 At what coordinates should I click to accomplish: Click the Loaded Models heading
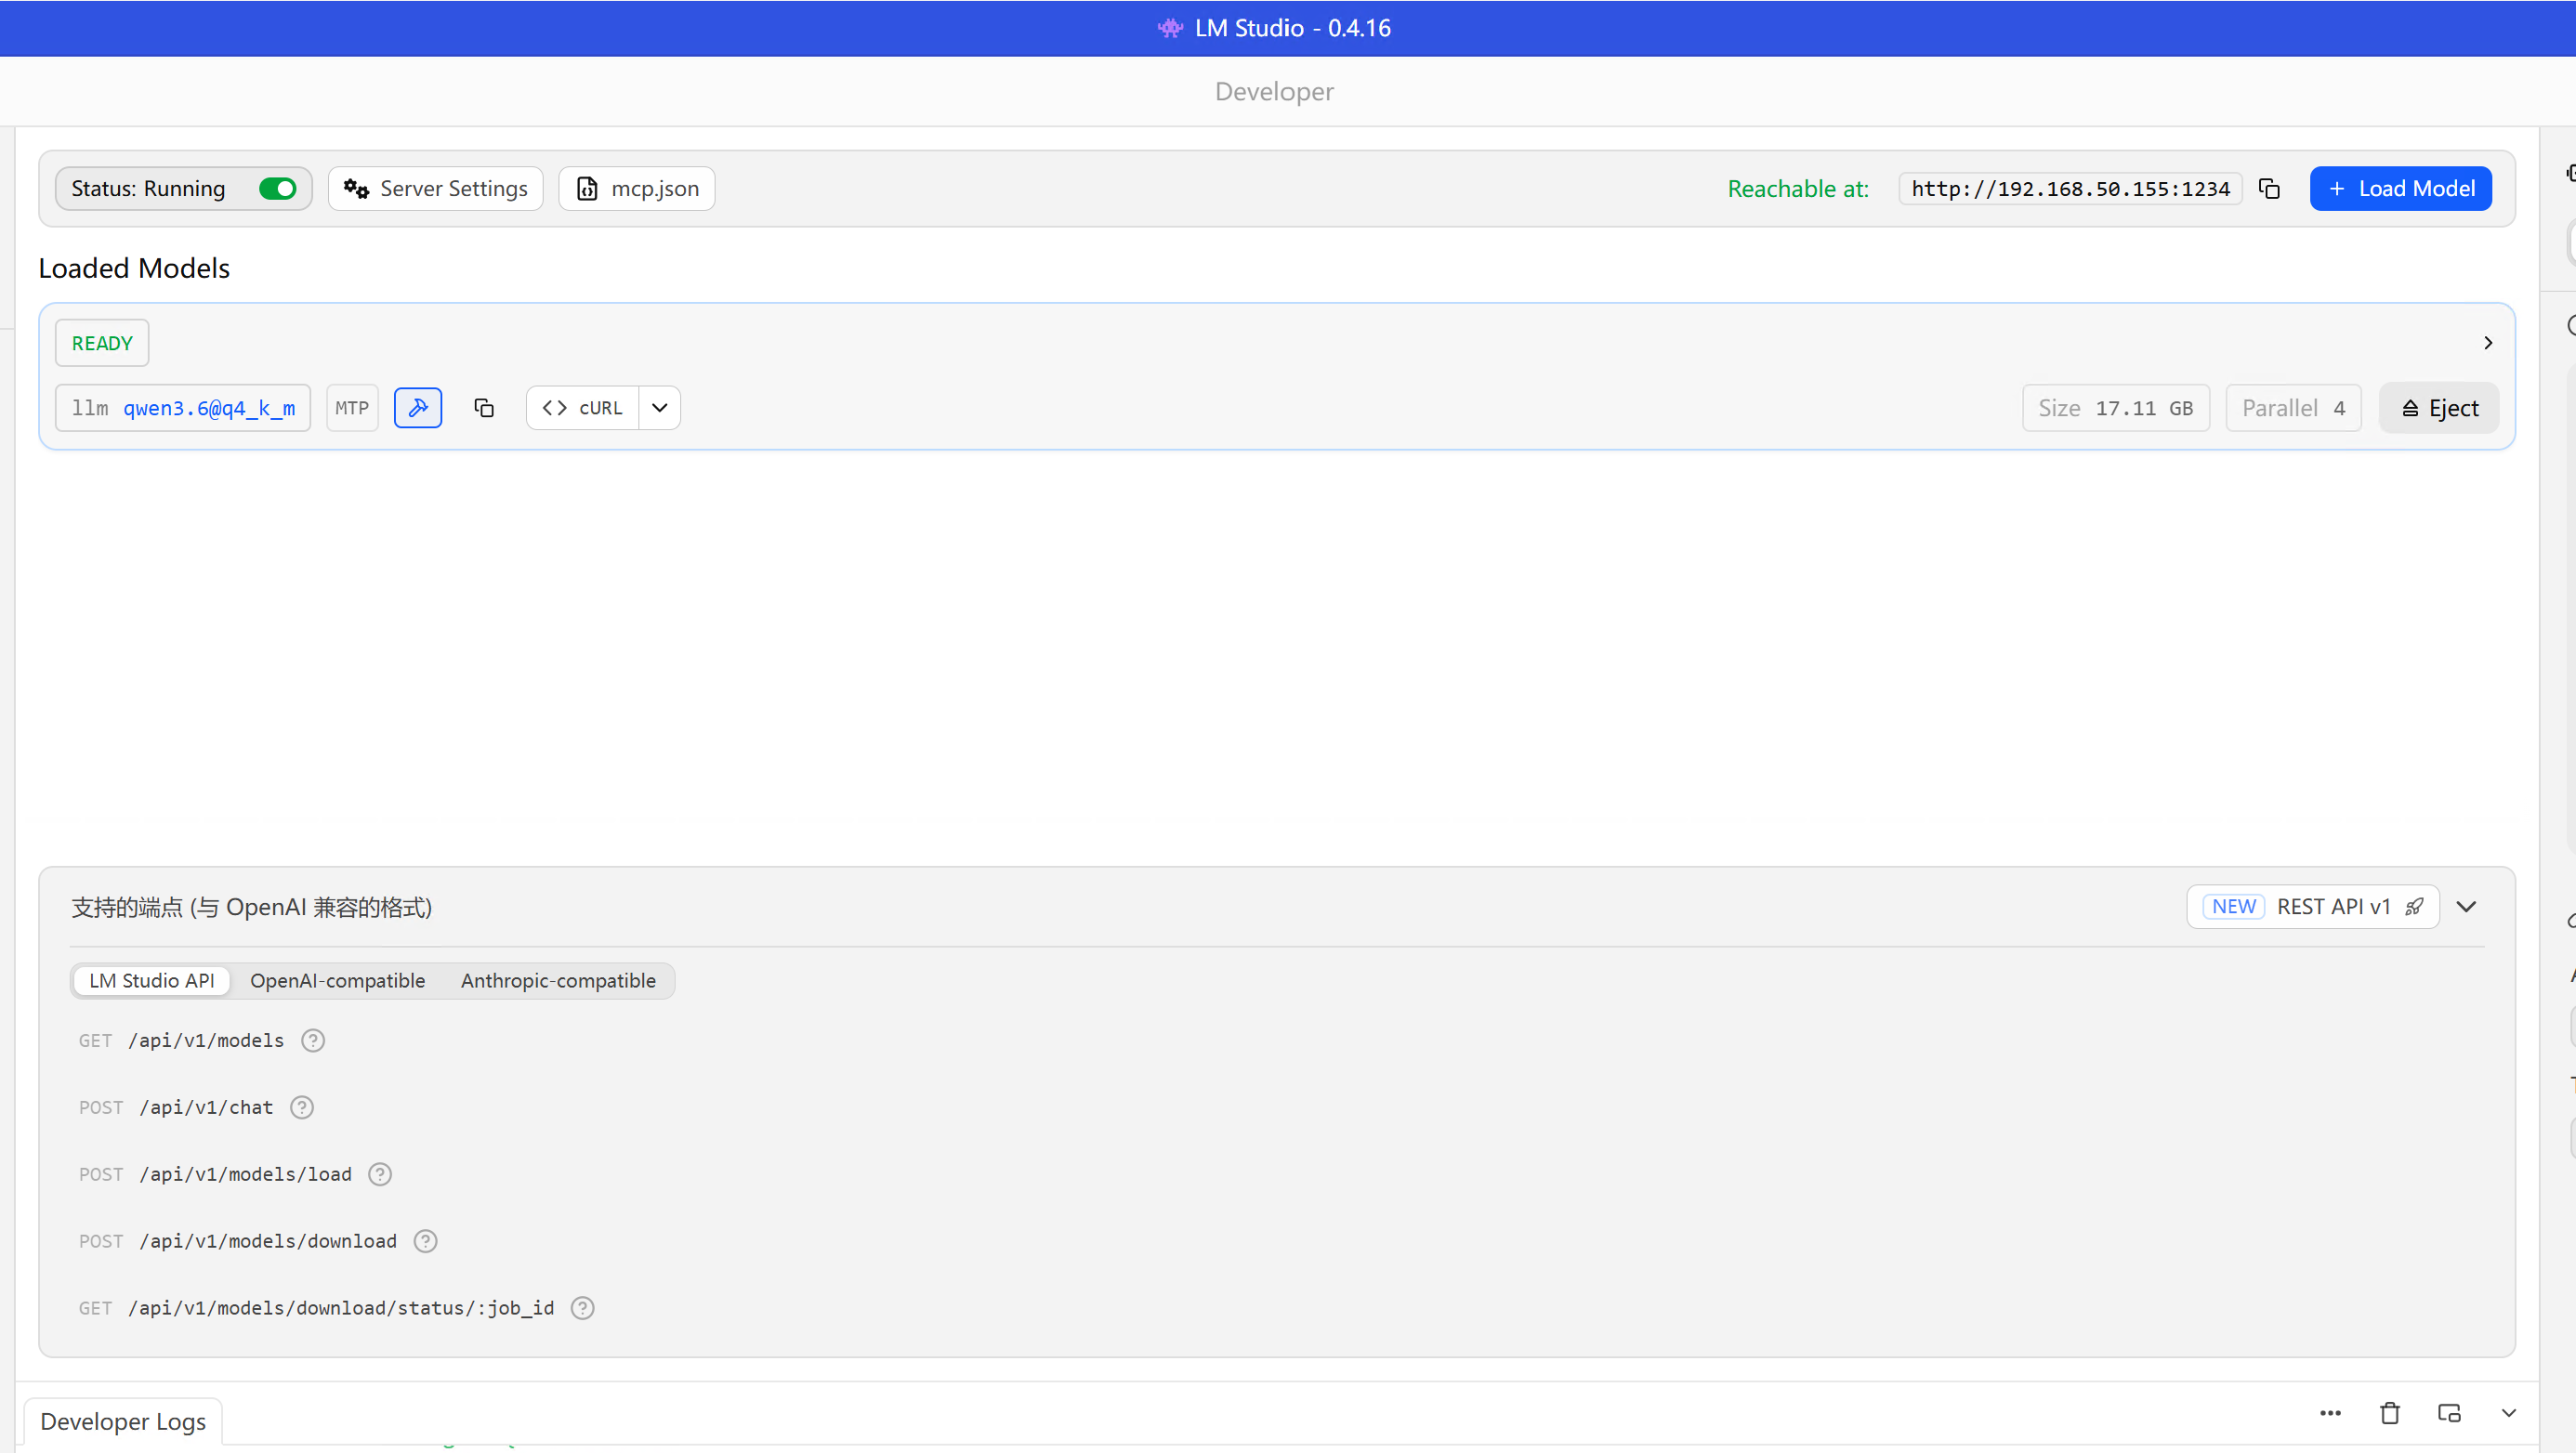pos(134,268)
